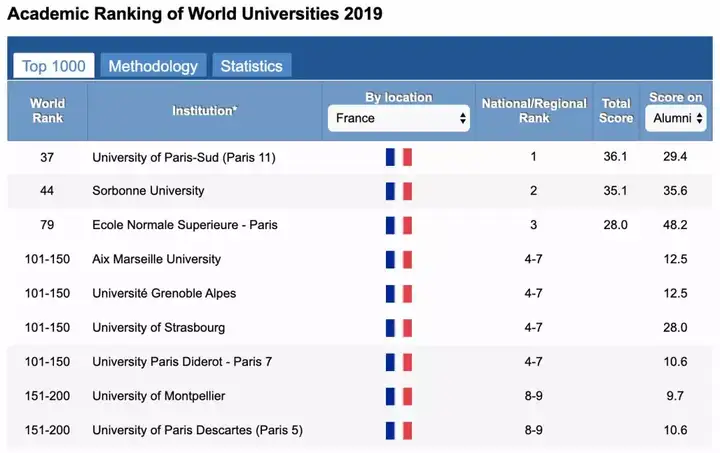This screenshot has height=453, width=720.
Task: Click the flag in University of Strasbourg row
Action: [398, 327]
